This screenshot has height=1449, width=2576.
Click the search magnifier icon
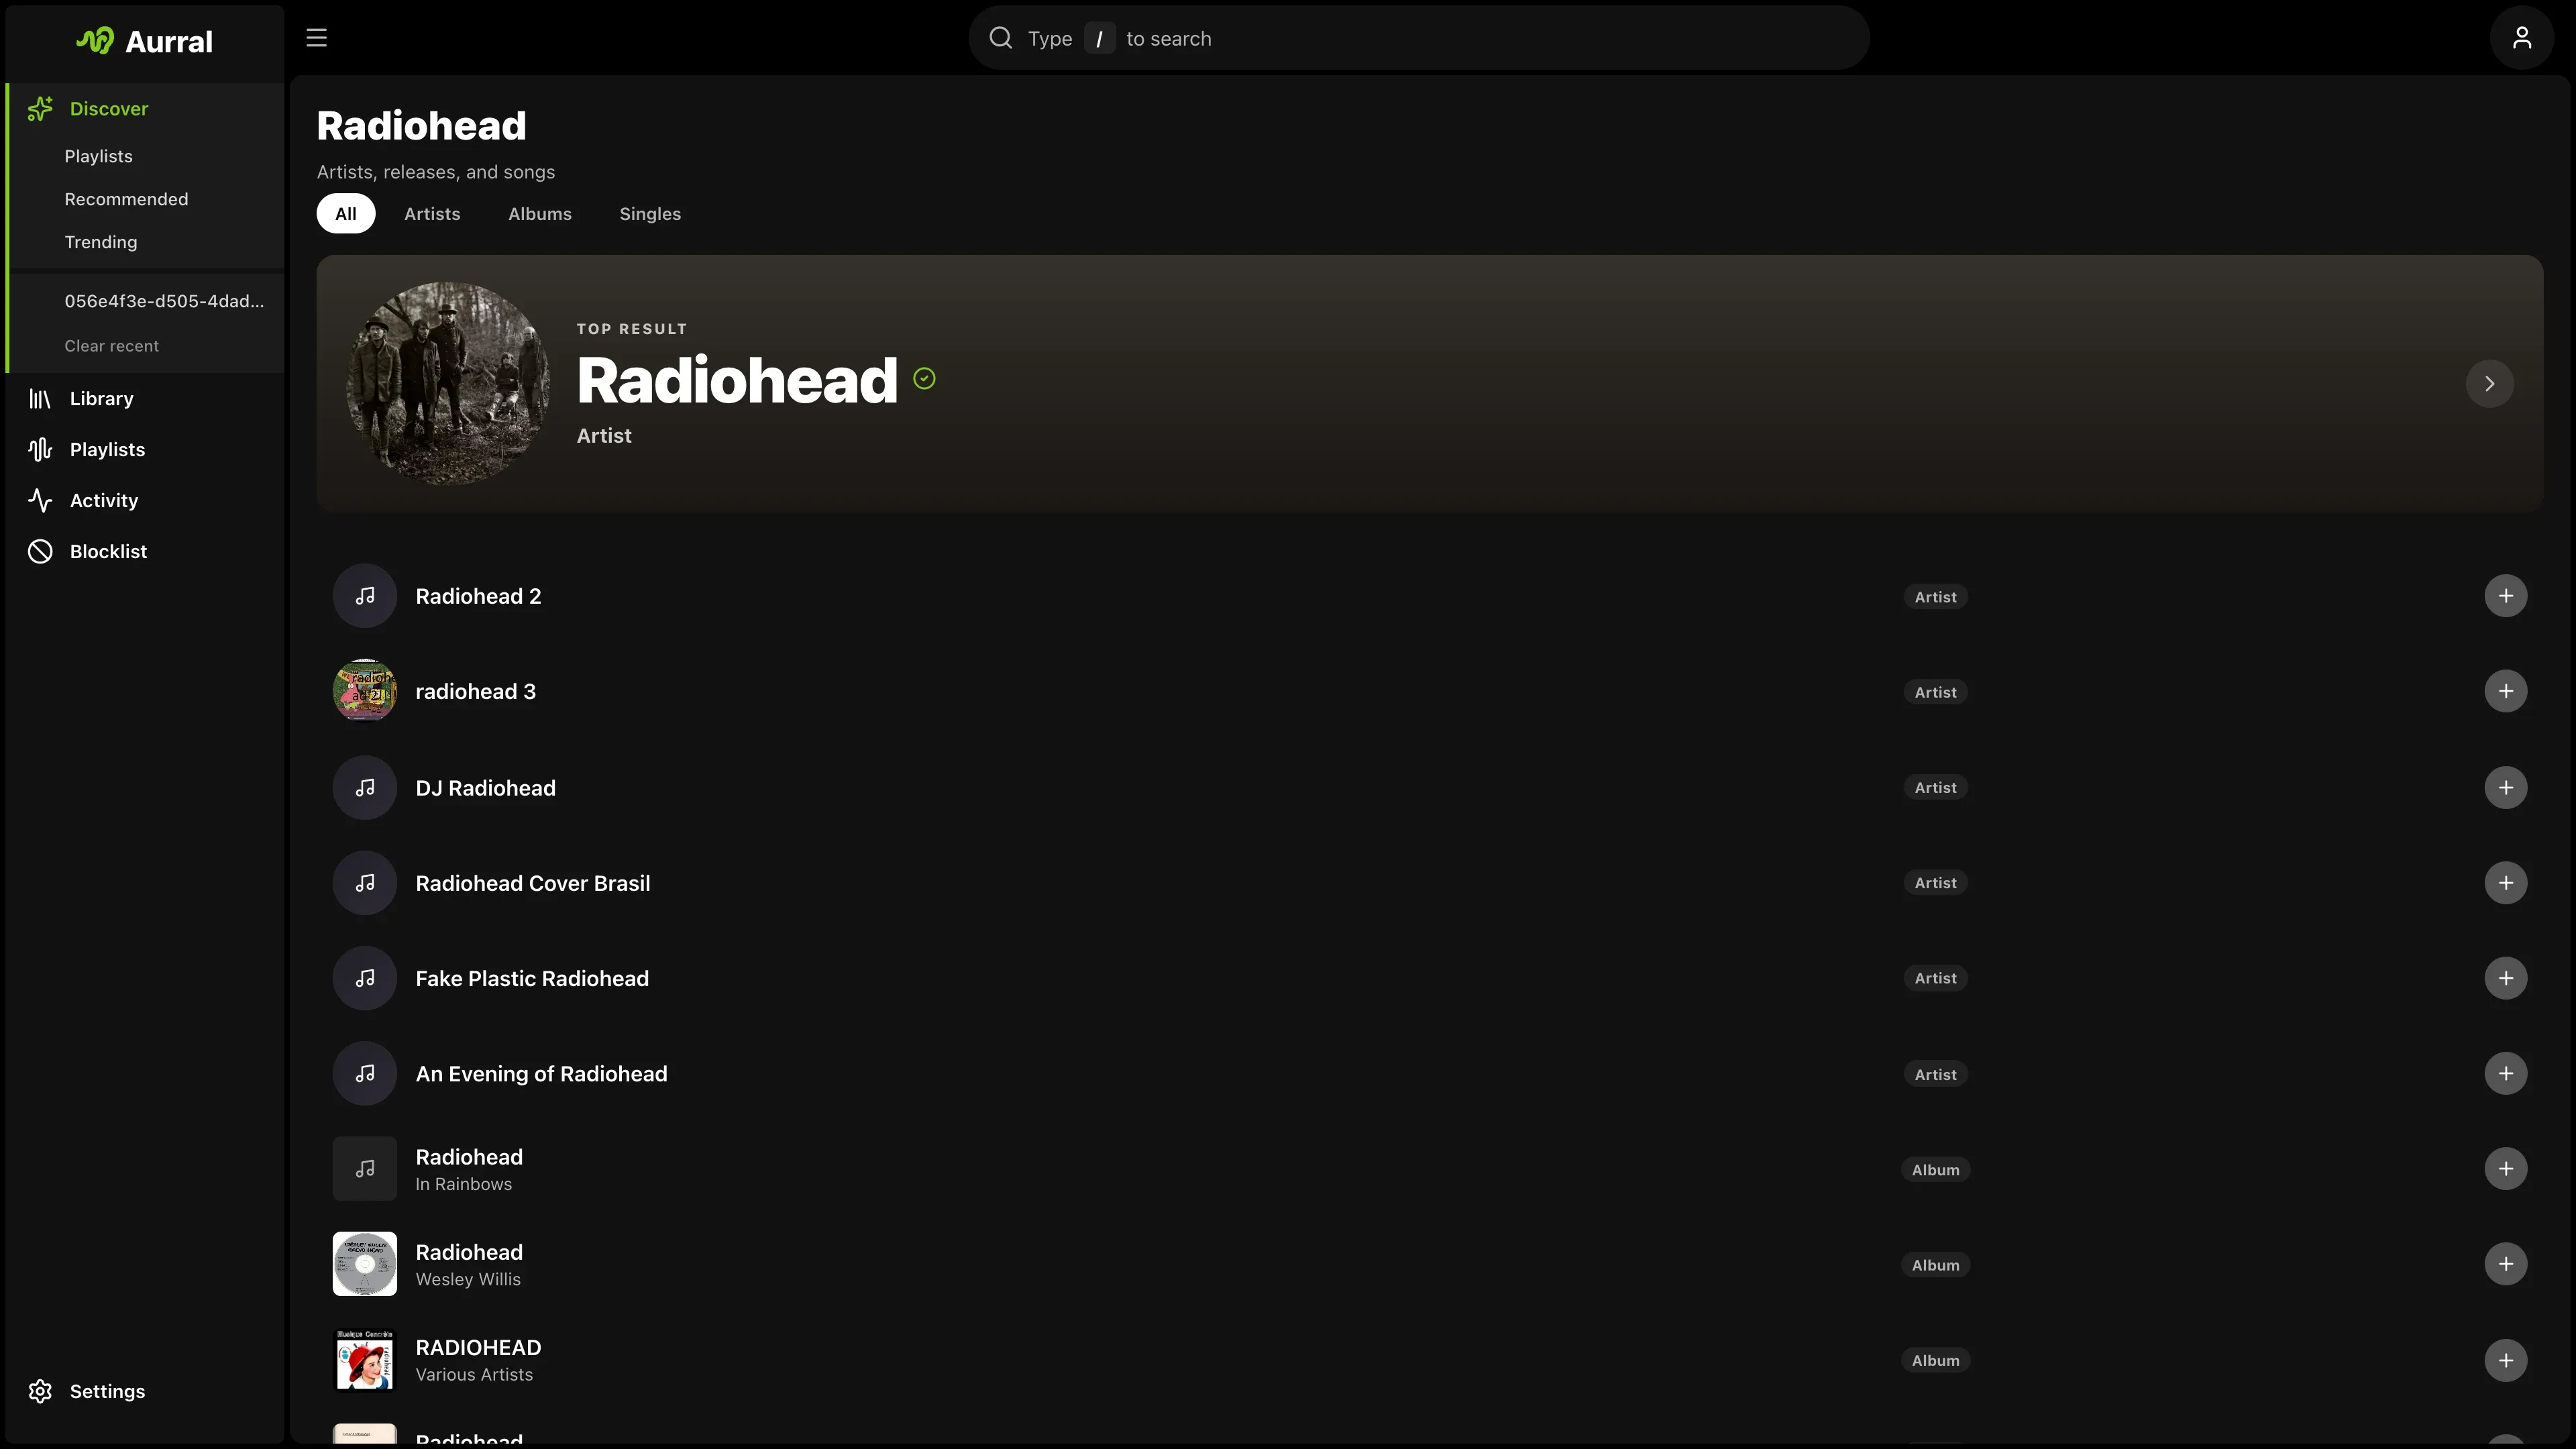click(1000, 38)
